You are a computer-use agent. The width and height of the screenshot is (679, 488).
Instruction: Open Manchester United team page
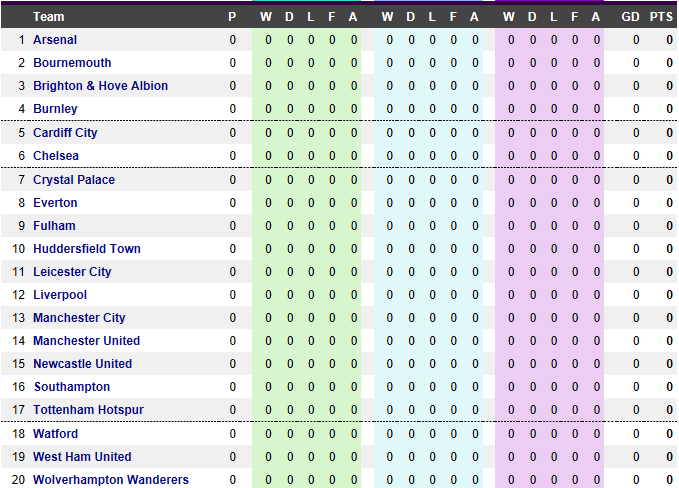pyautogui.click(x=87, y=341)
